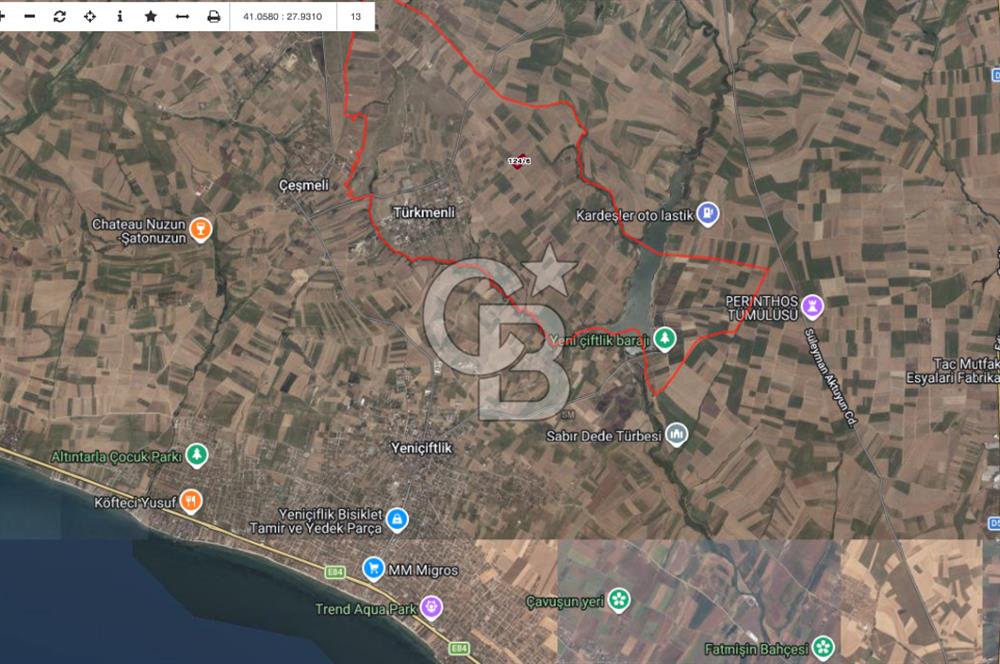The image size is (1000, 664).
Task: Click the coordinates field 41.0580 : 27.9310
Action: pos(283,17)
